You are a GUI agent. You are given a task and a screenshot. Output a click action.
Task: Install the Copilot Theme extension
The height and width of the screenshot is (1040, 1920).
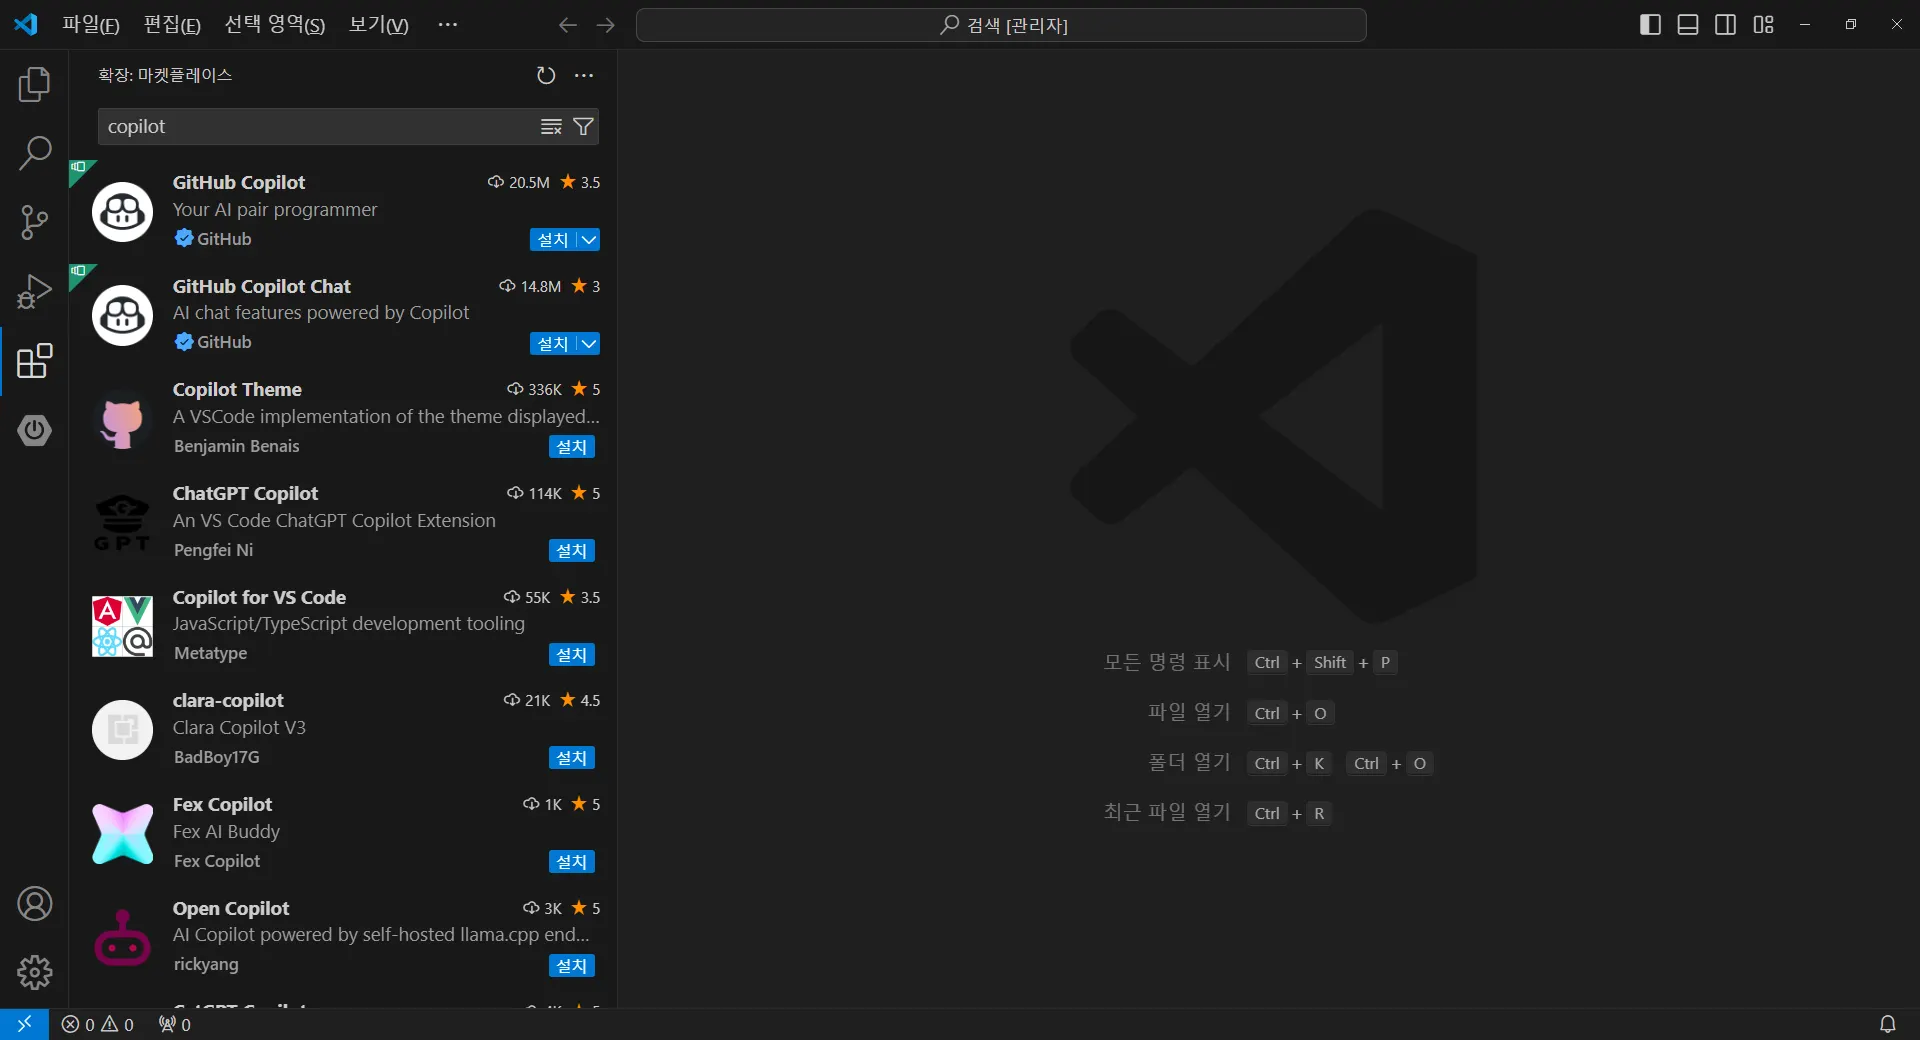[572, 447]
